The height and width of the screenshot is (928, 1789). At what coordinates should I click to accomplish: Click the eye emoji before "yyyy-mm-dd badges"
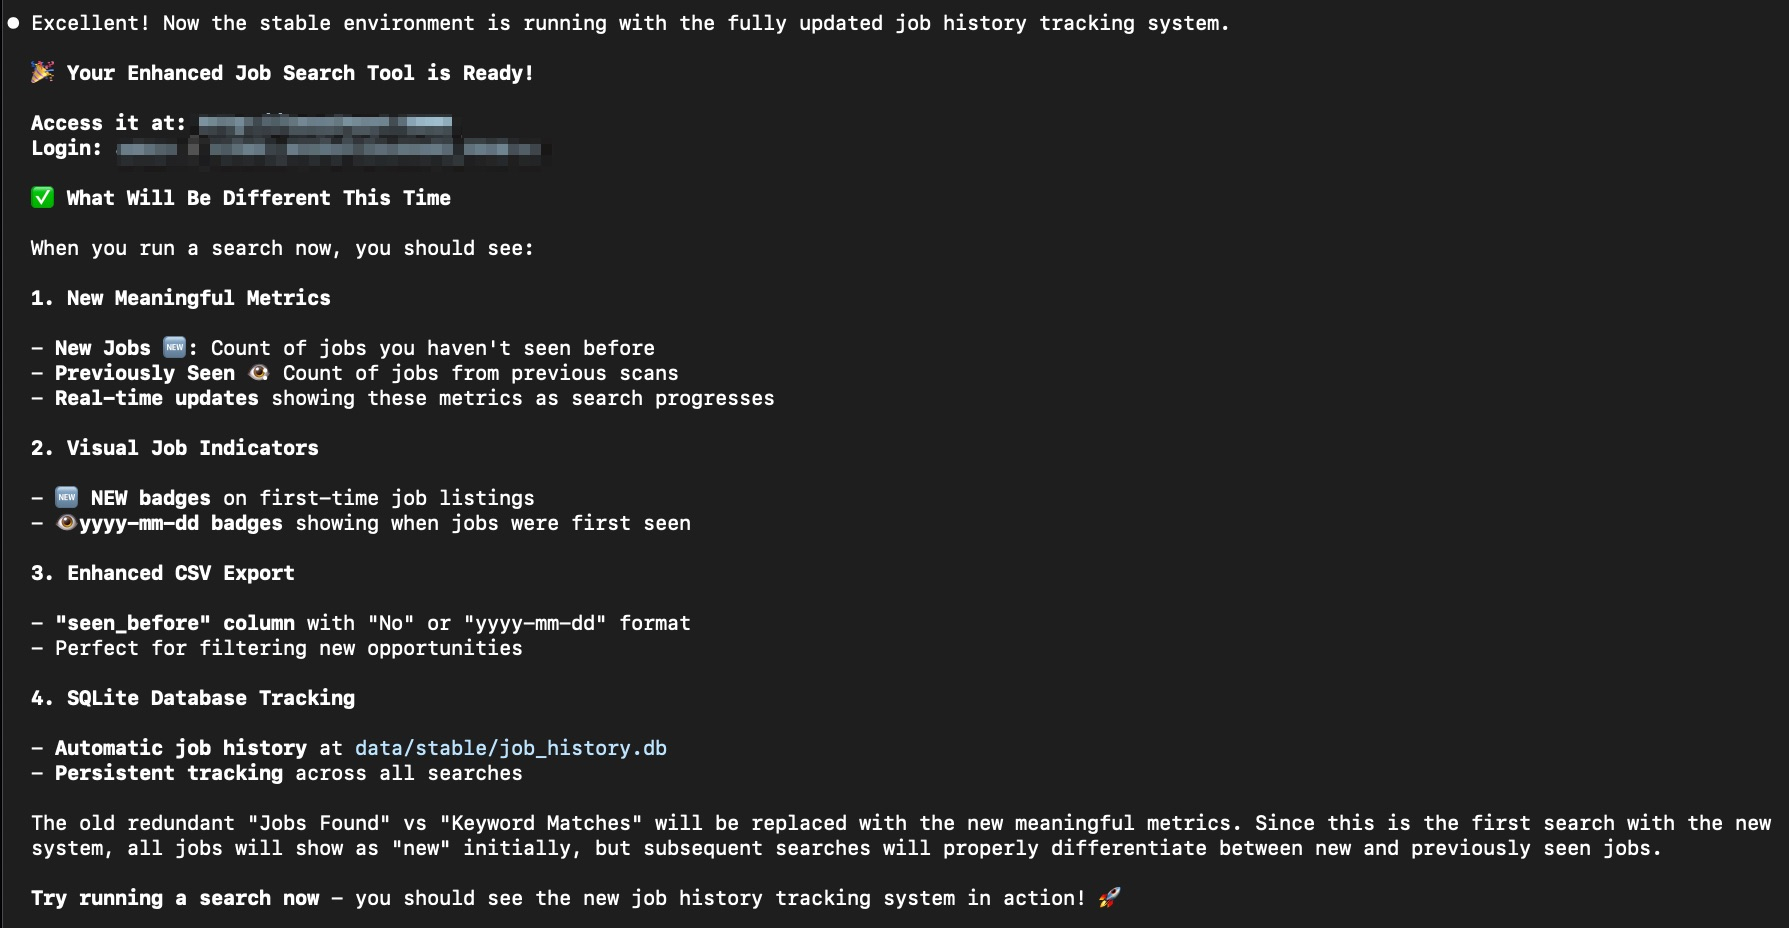pos(66,522)
